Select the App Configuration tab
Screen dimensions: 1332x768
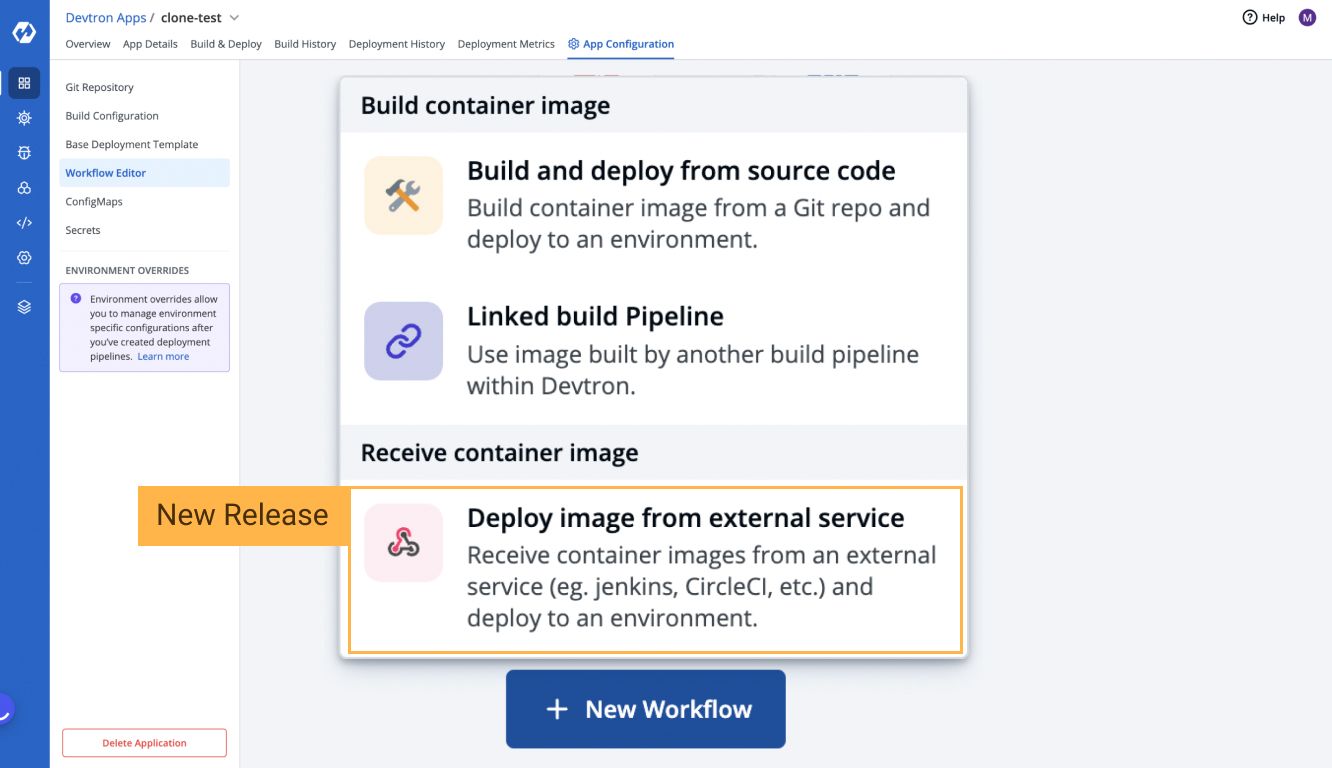621,44
